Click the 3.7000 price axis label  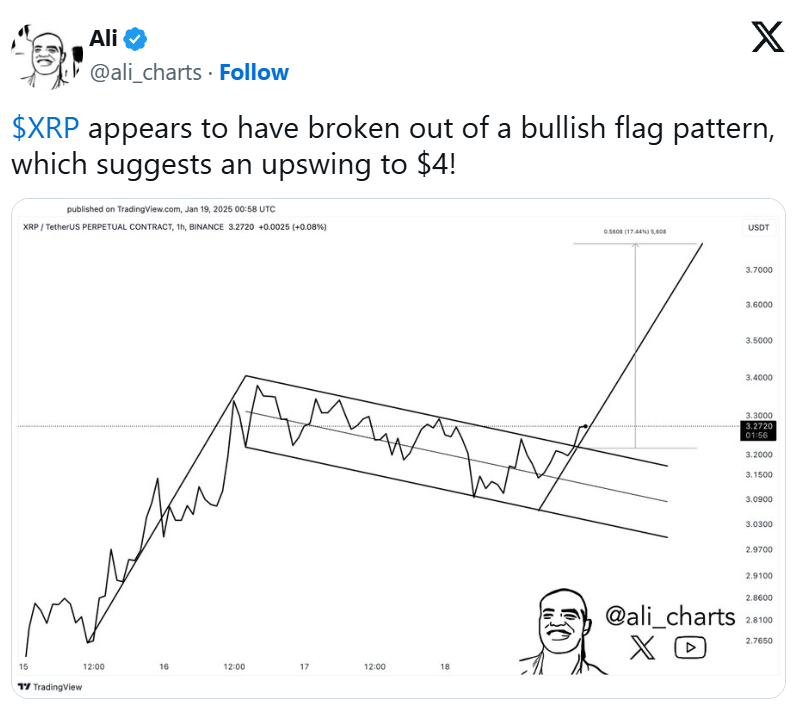[x=759, y=270]
